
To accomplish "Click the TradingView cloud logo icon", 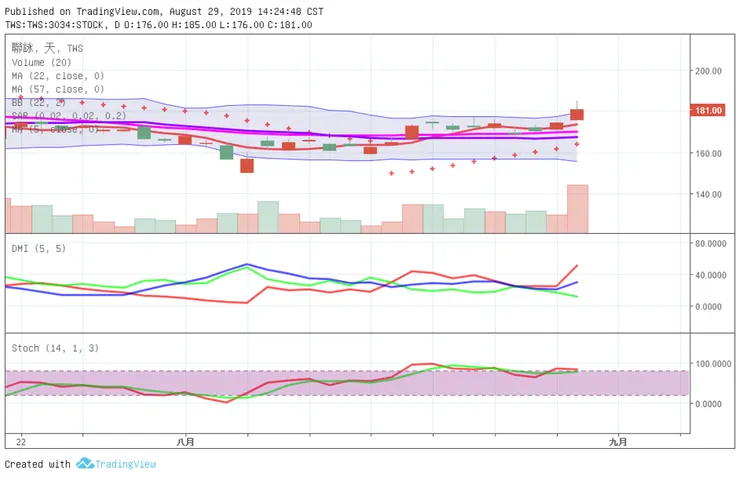I will [x=85, y=463].
